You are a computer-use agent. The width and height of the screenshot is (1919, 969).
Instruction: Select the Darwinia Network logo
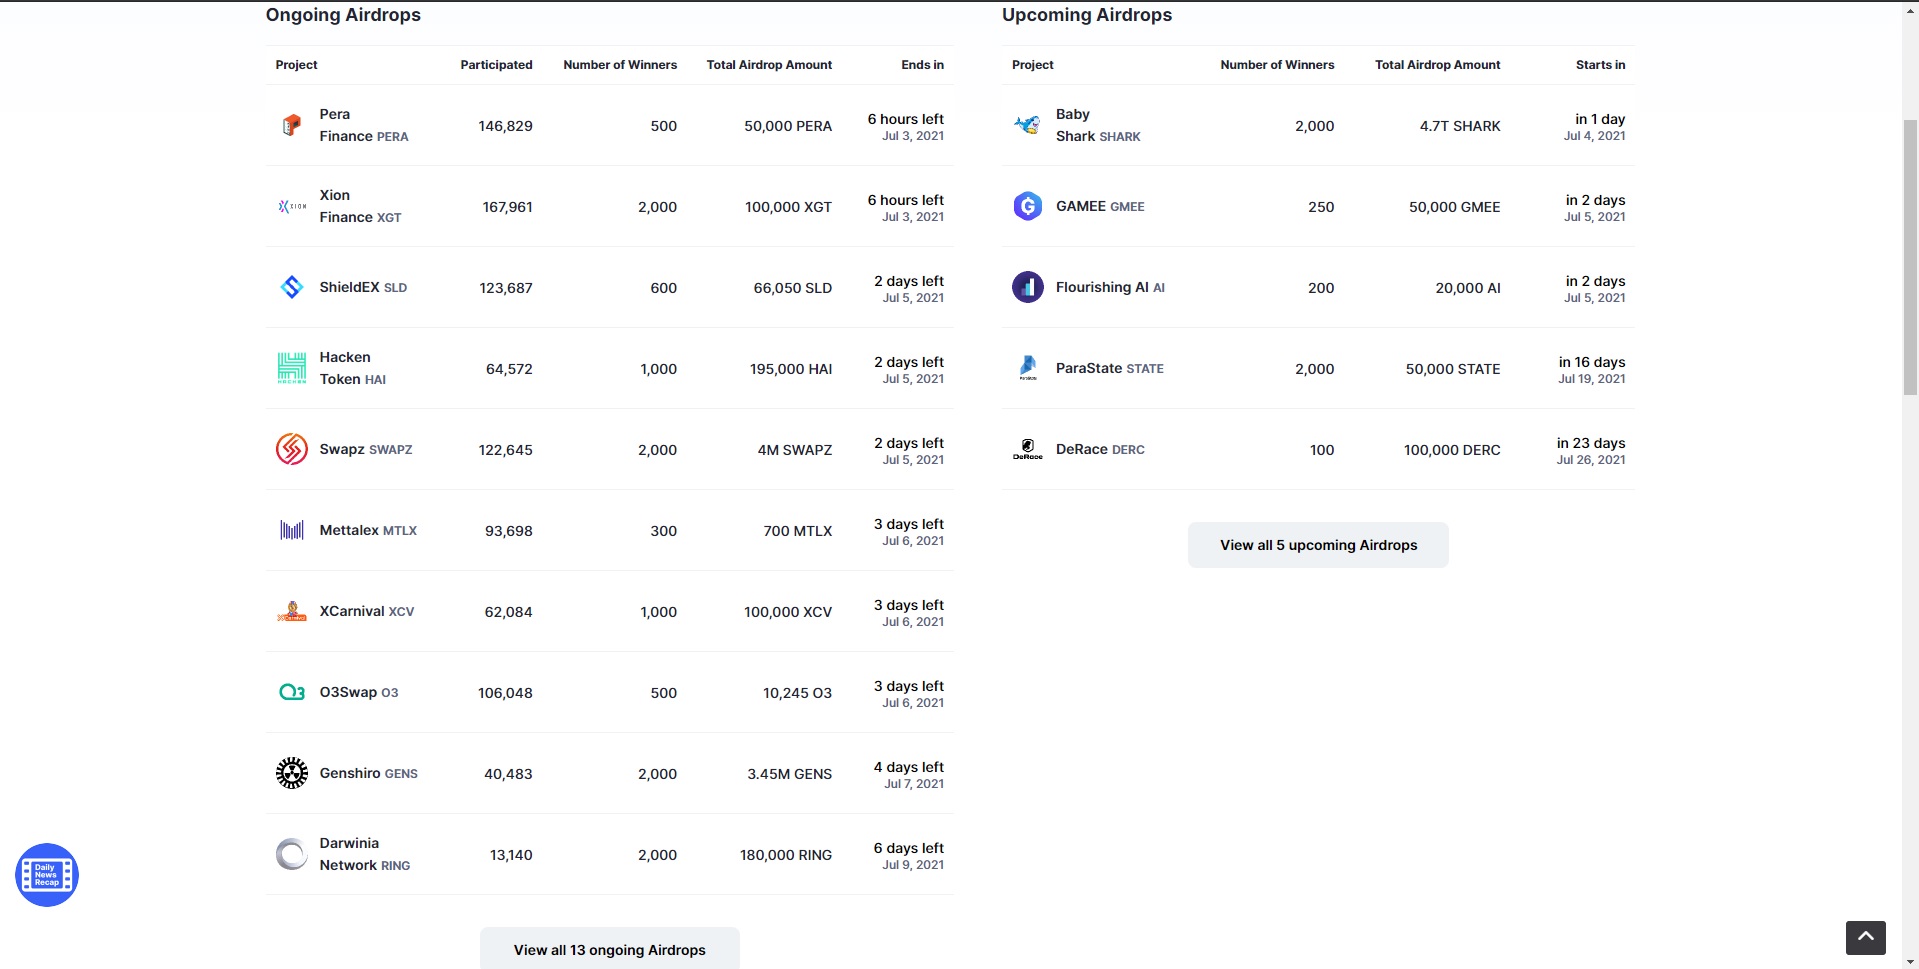click(291, 854)
